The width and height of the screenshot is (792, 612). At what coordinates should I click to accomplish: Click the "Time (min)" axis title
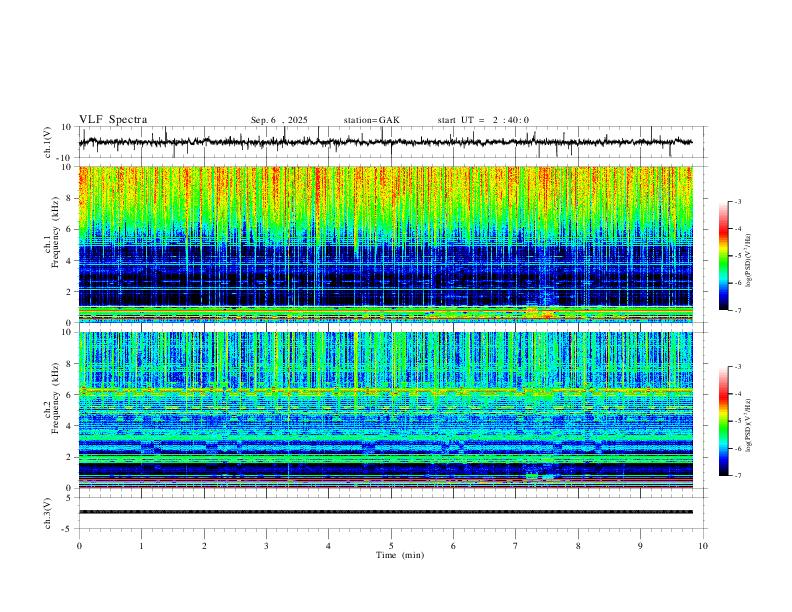[400, 555]
